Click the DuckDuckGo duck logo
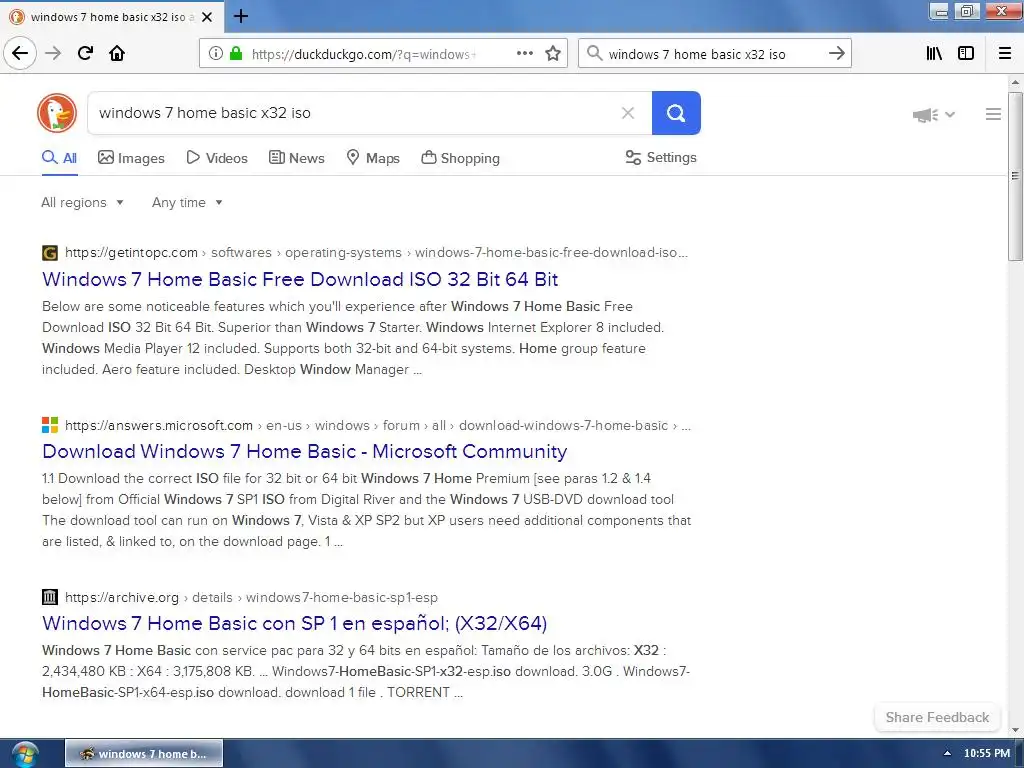 (57, 113)
